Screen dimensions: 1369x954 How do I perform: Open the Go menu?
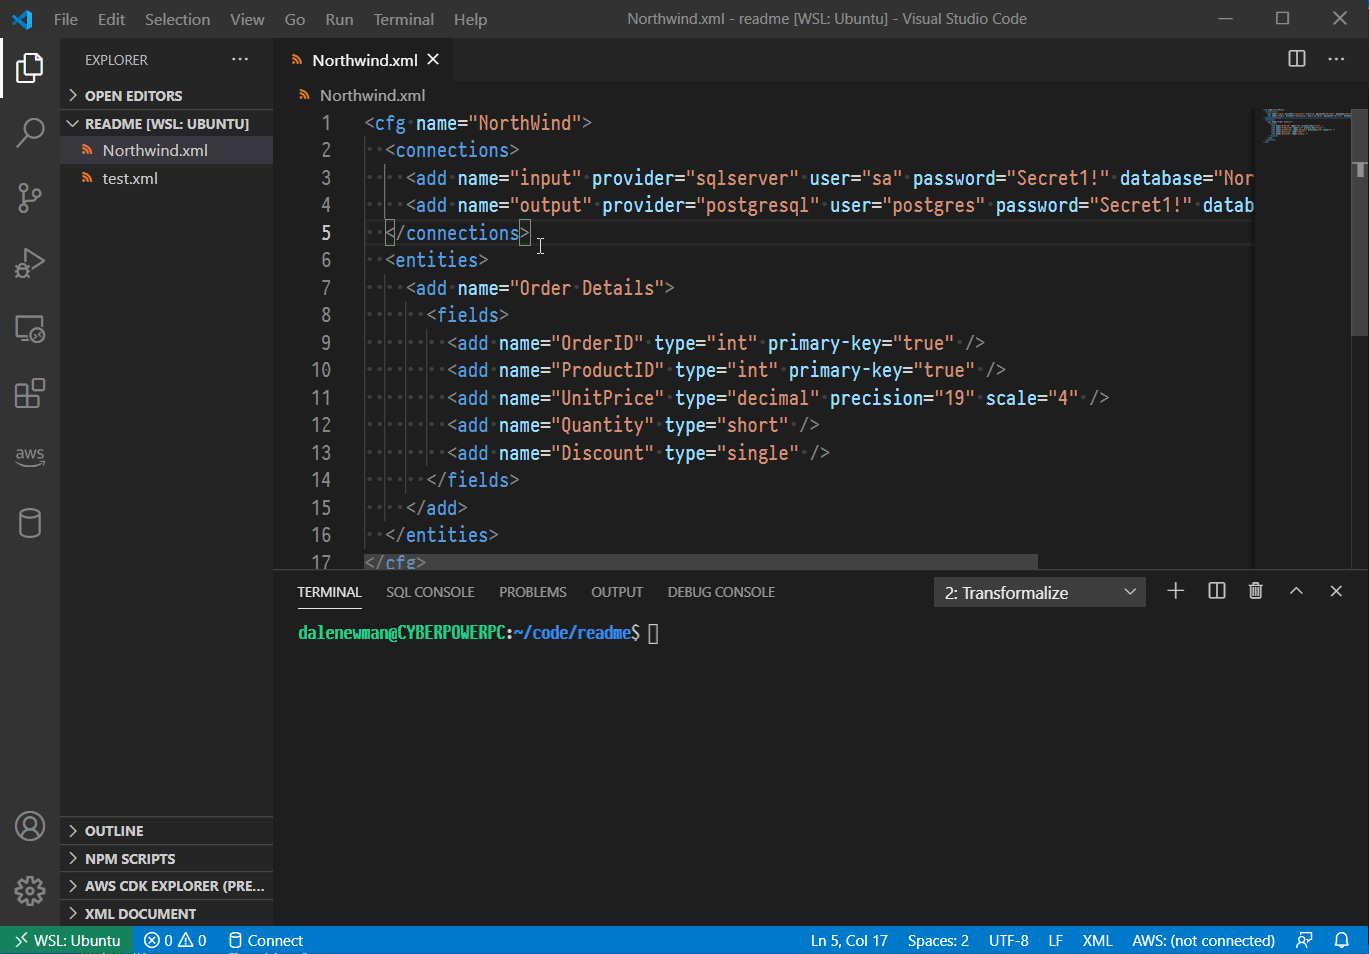(295, 19)
